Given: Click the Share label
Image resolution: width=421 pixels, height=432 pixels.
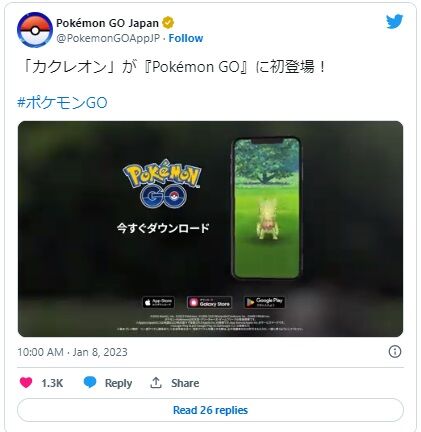Looking at the screenshot, I should (185, 383).
